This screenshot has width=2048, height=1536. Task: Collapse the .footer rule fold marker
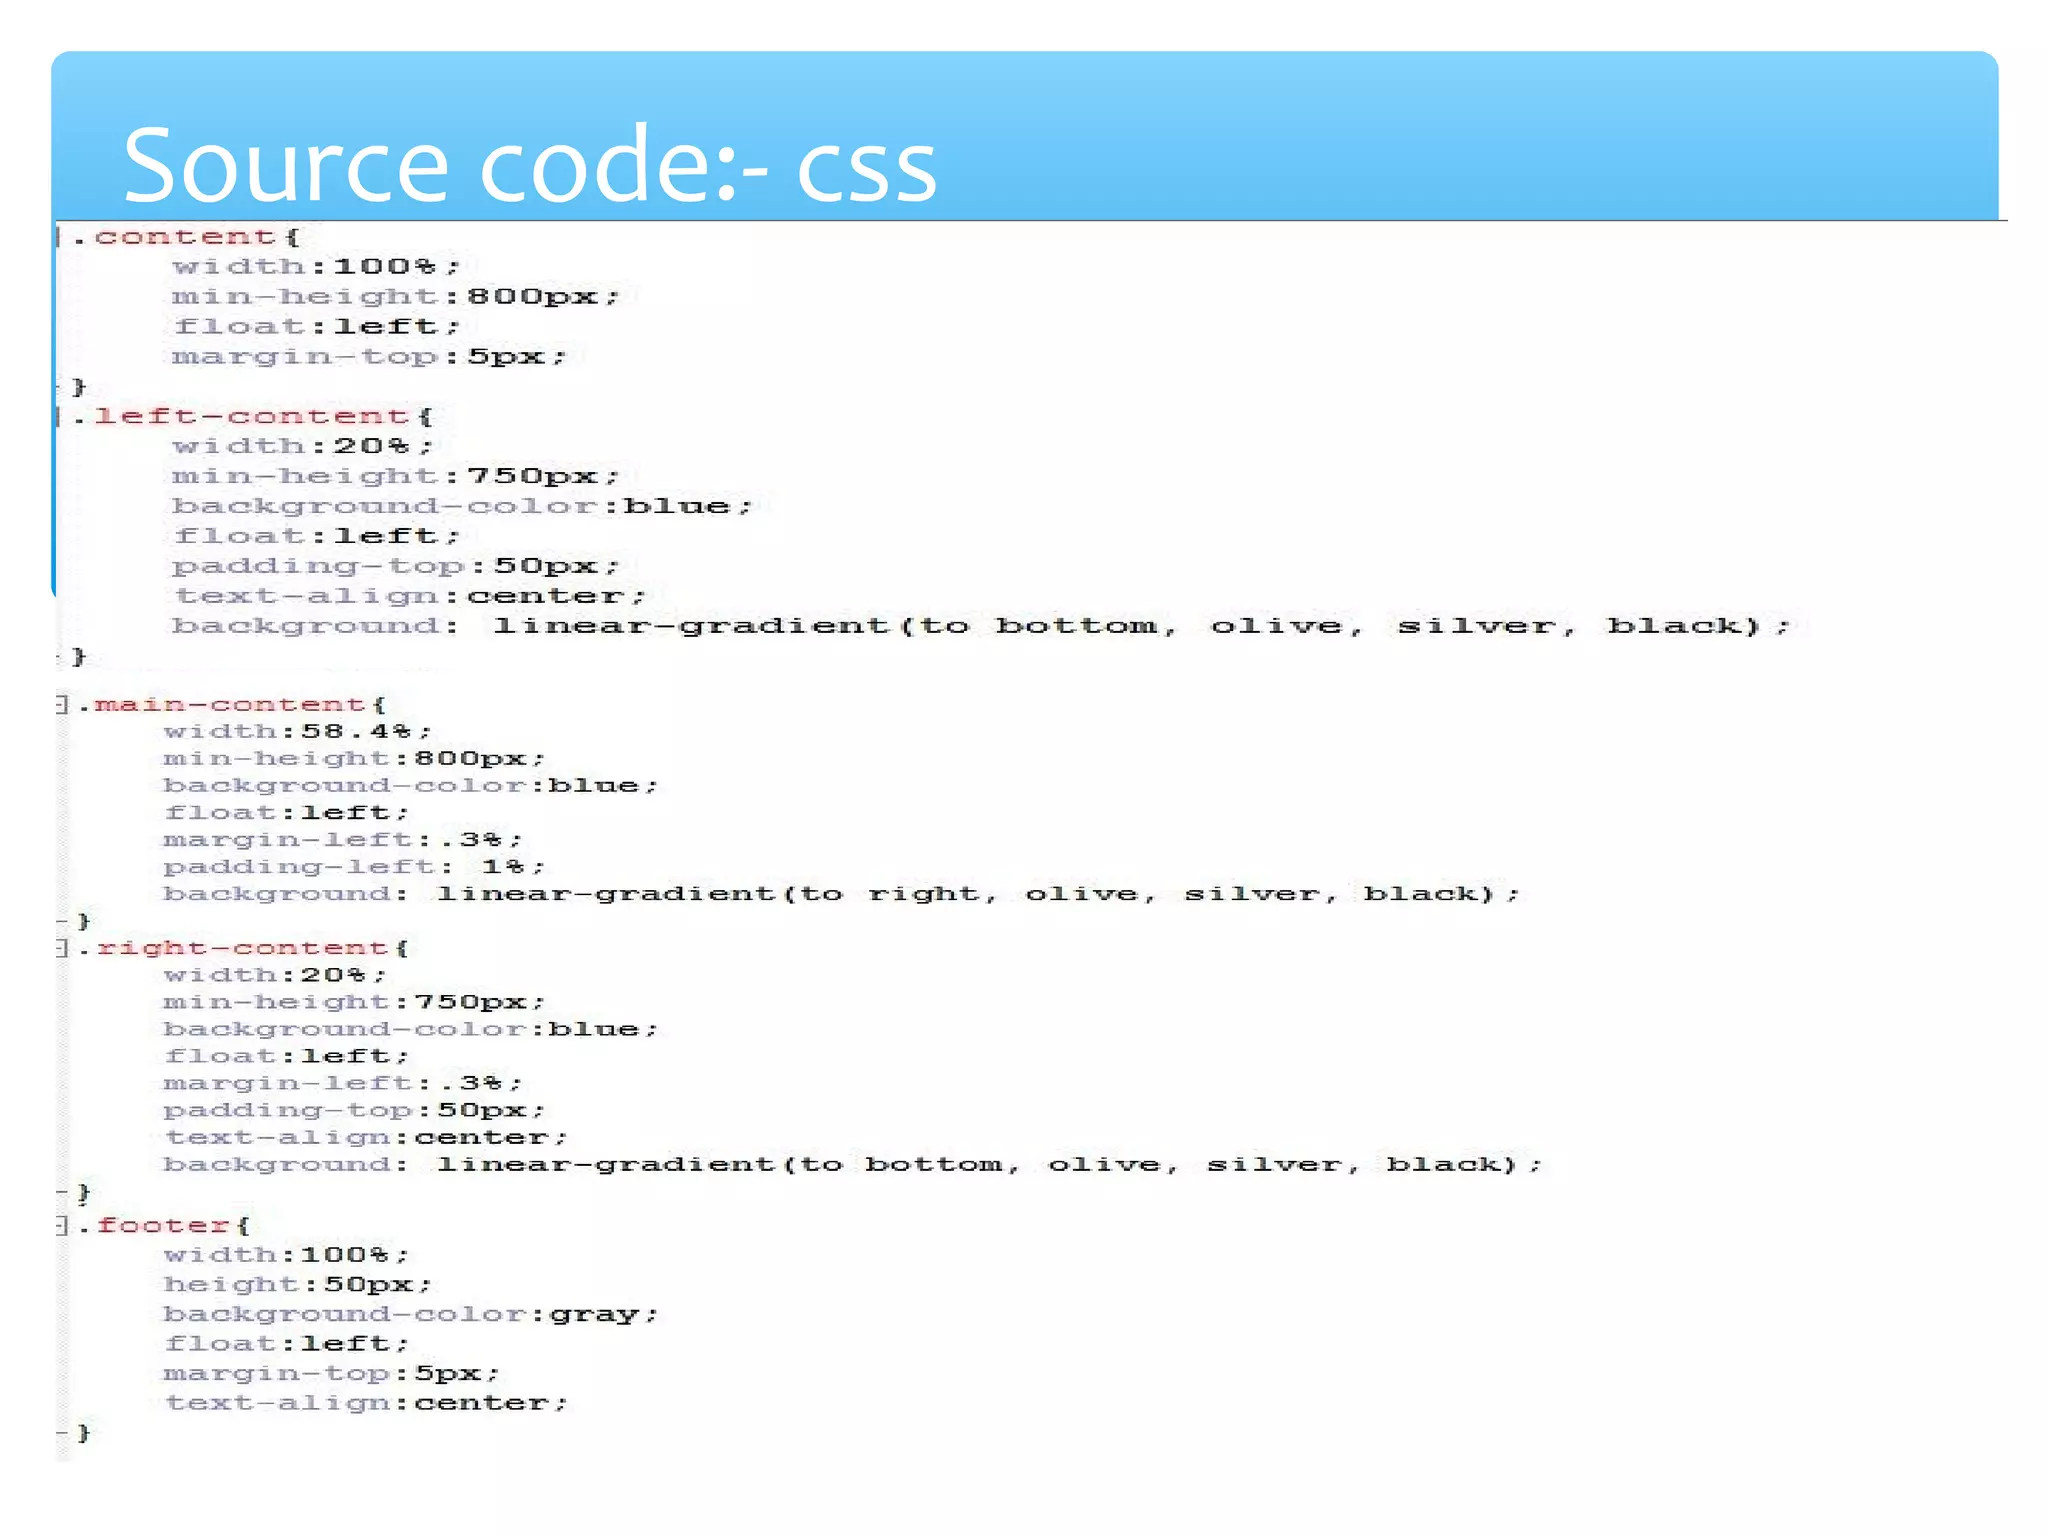(62, 1225)
